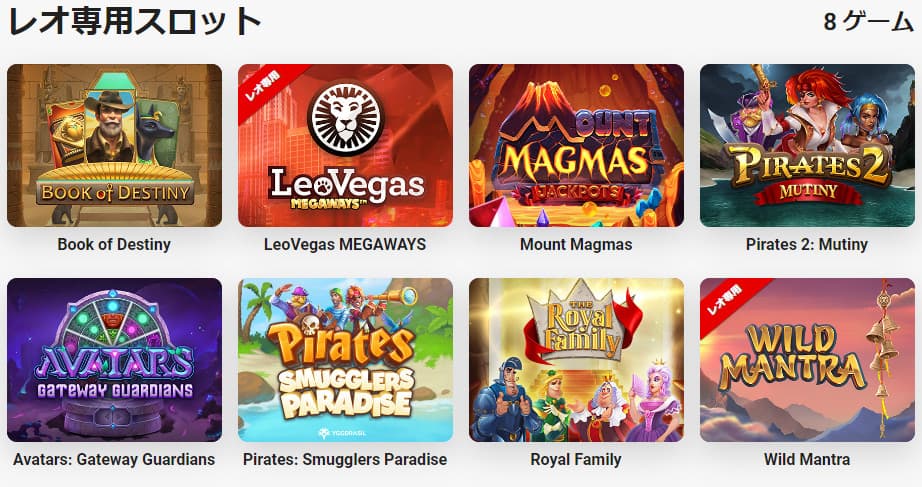Image resolution: width=922 pixels, height=487 pixels.
Task: Click the Book of Destiny title link
Action: point(114,244)
